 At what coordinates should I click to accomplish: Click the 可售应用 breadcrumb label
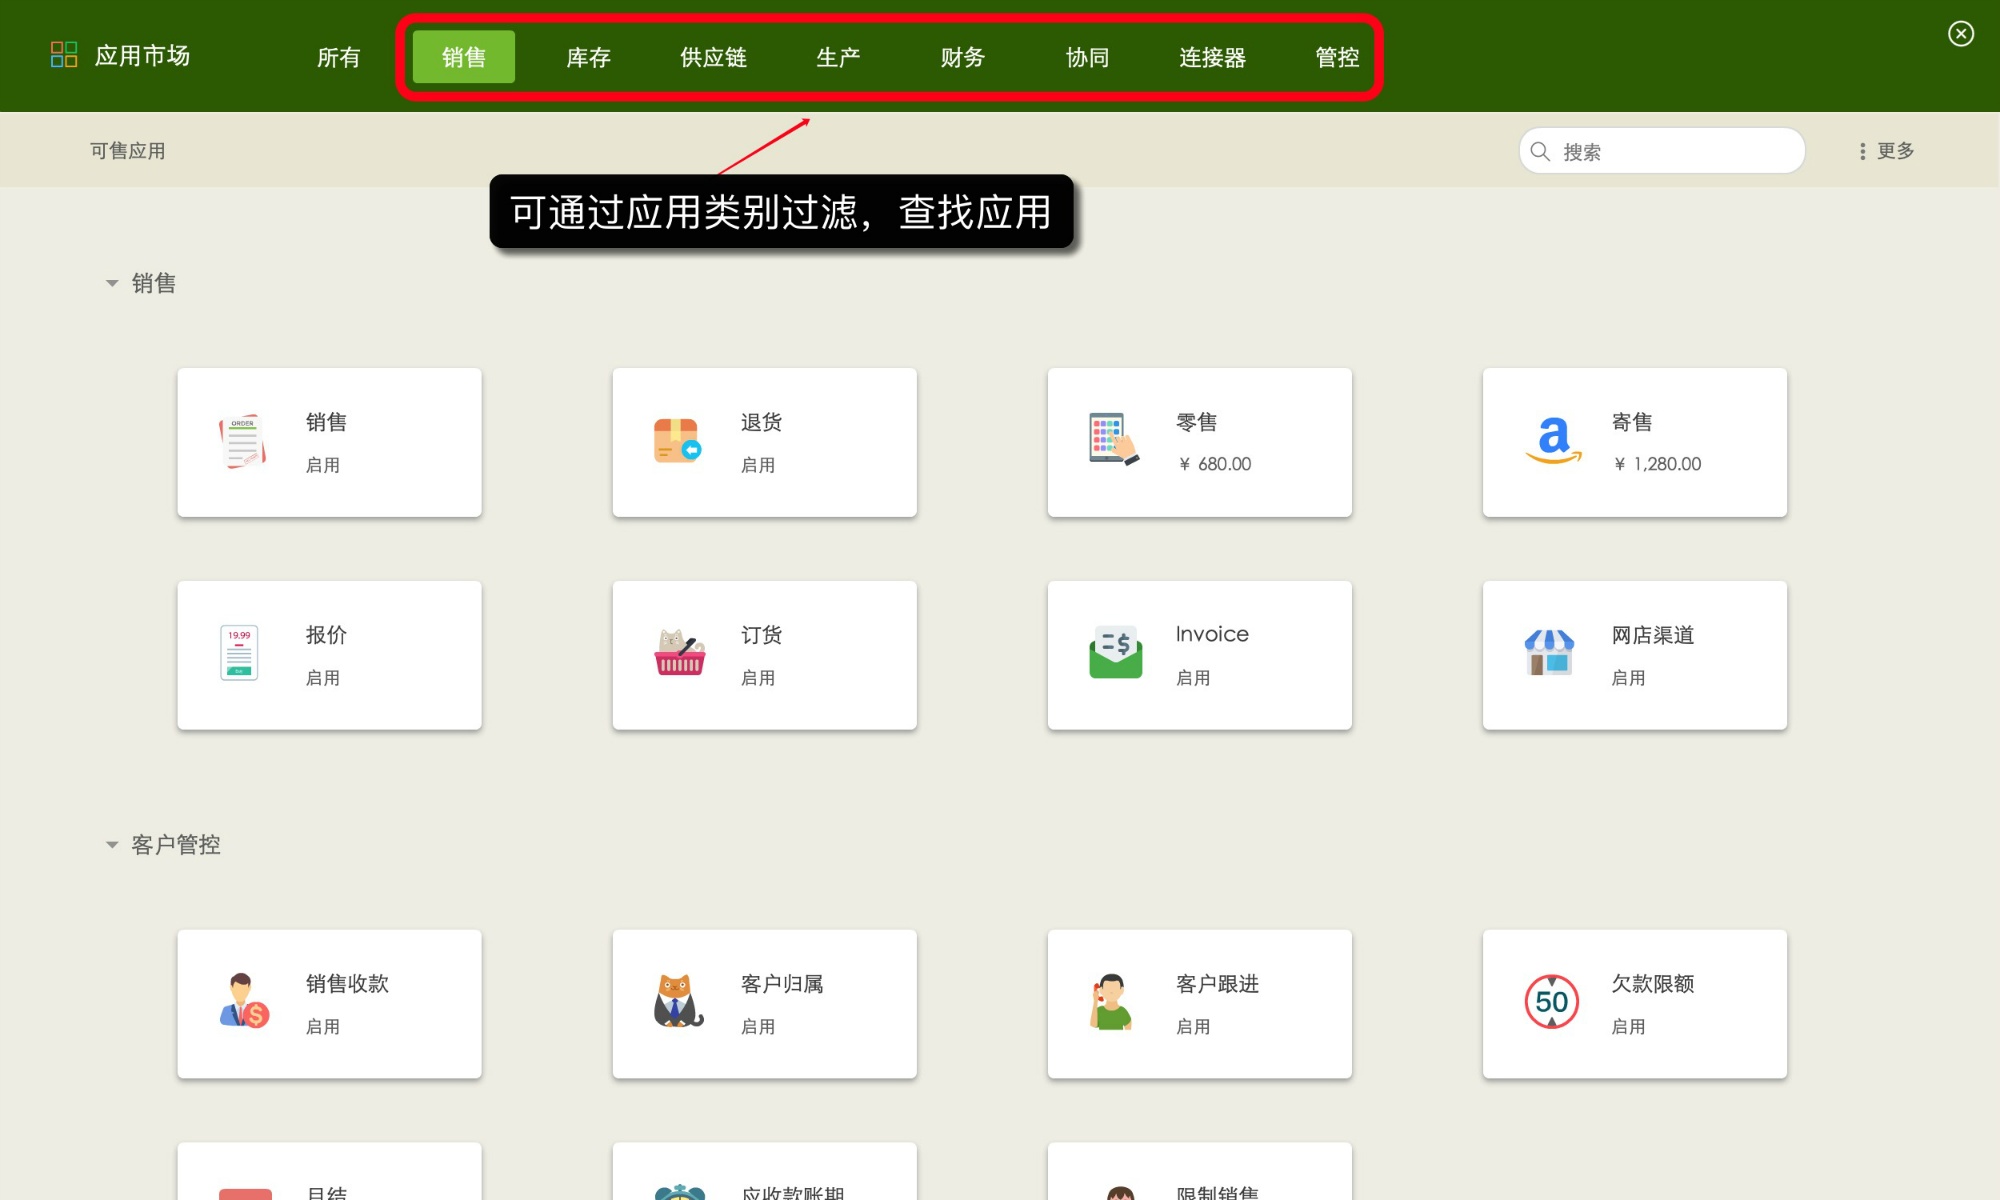(128, 151)
